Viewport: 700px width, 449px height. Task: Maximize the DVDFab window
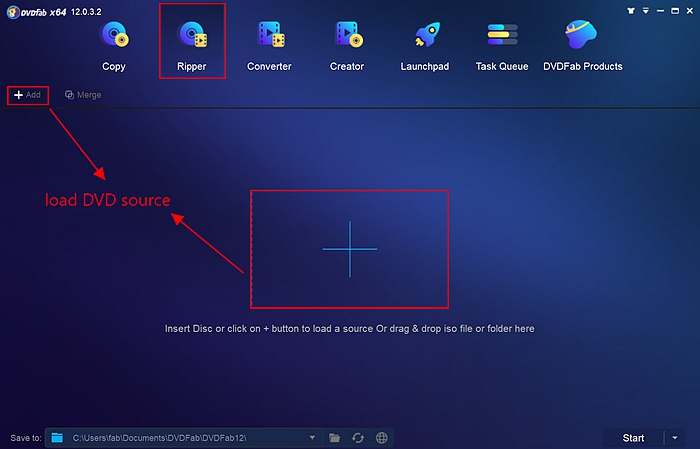pos(675,11)
